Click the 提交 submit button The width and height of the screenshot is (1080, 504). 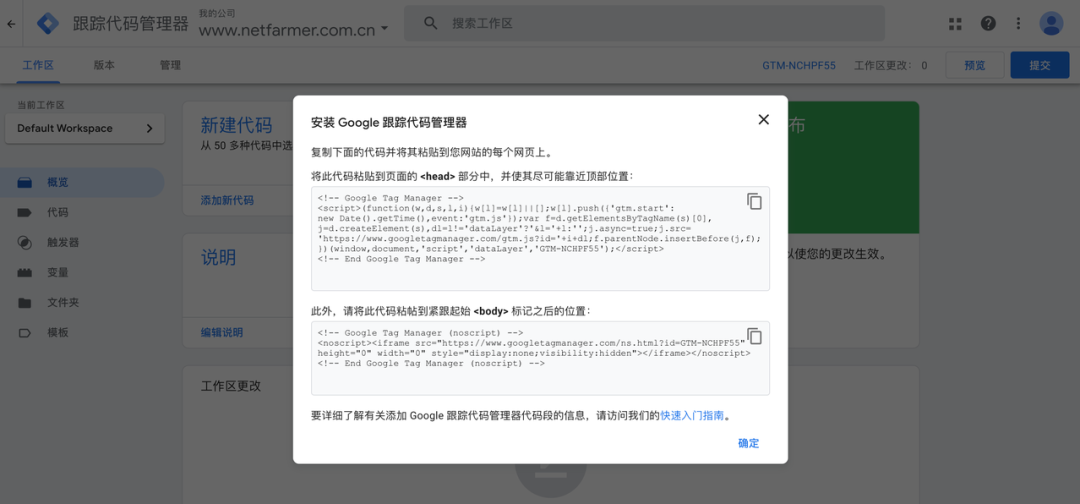pyautogui.click(x=1039, y=65)
